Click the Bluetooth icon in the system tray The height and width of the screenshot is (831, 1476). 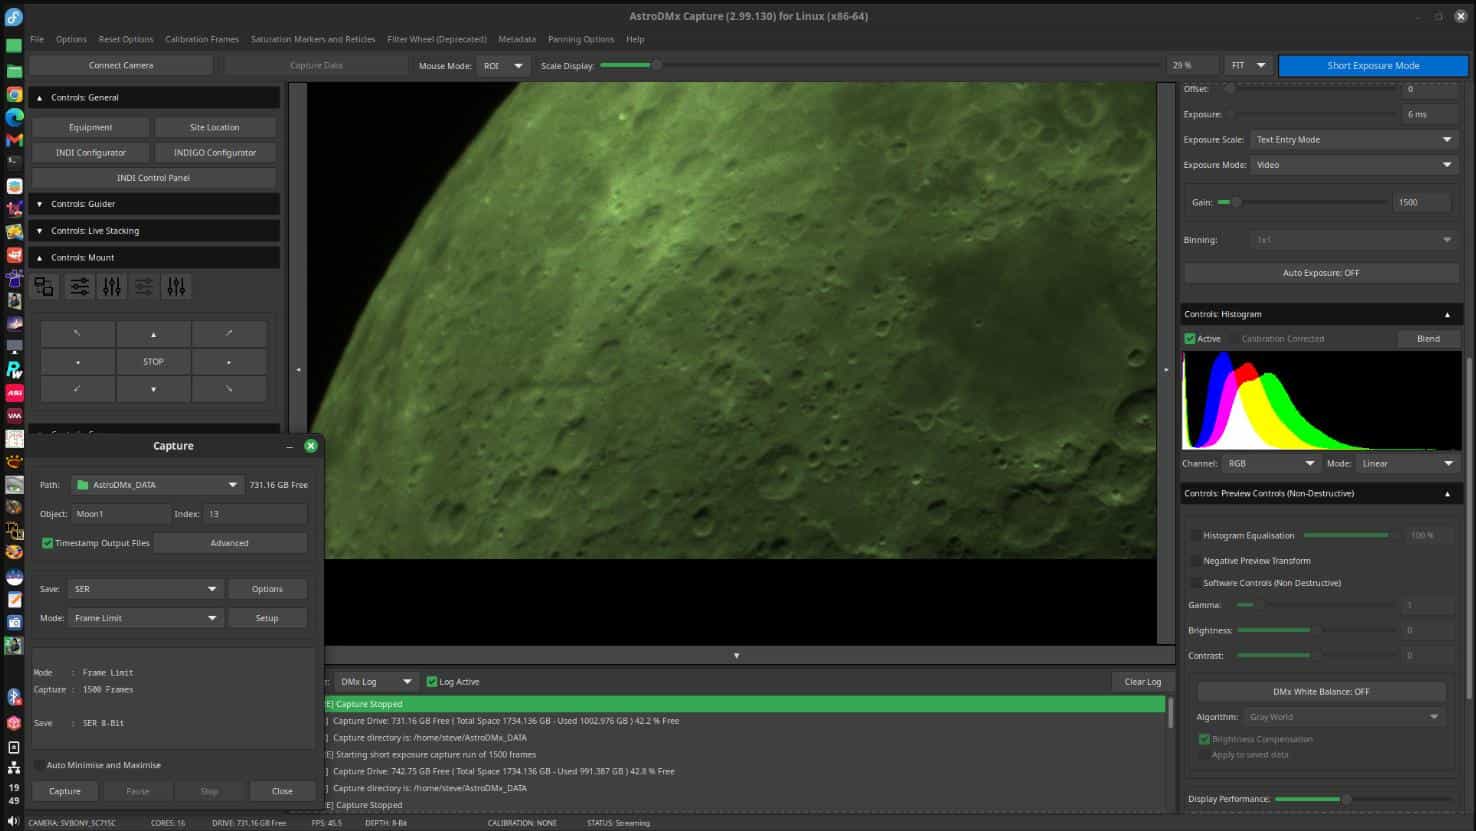pyautogui.click(x=14, y=697)
